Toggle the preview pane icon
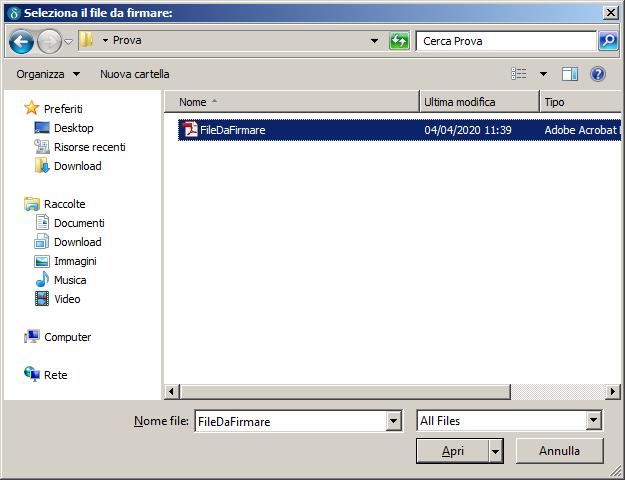 (570, 74)
